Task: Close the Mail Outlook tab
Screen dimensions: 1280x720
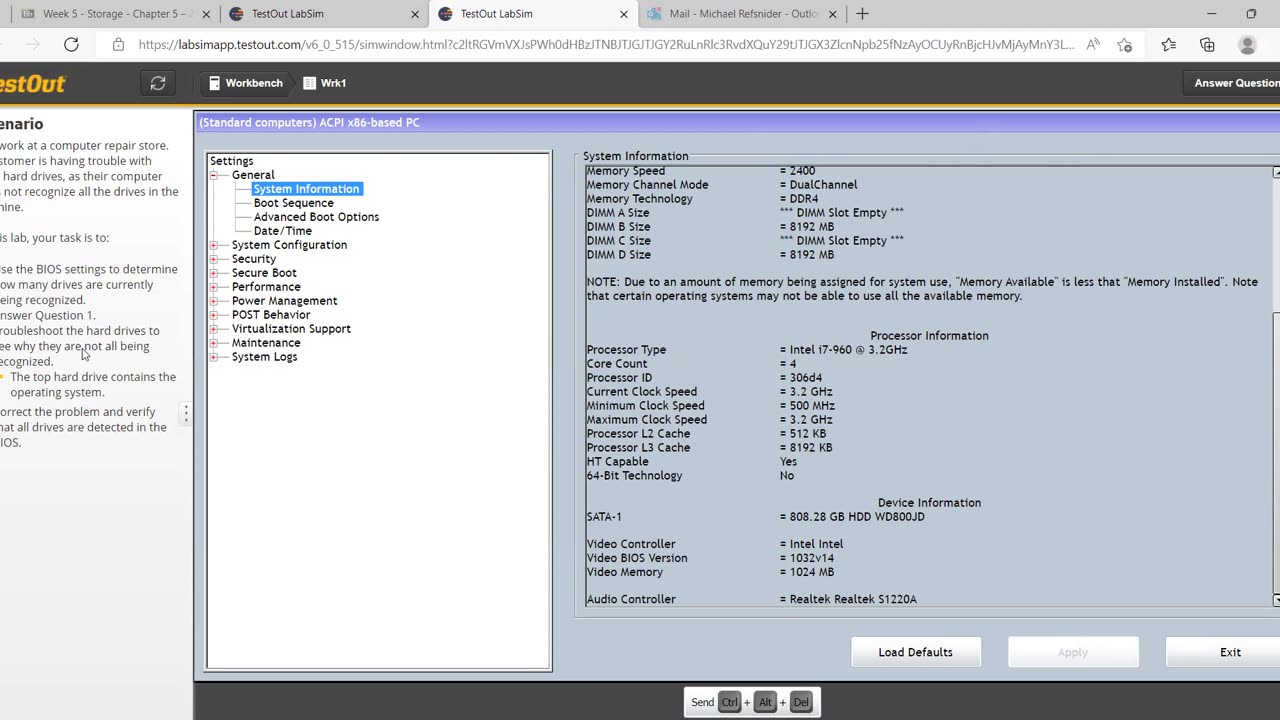Action: point(832,14)
